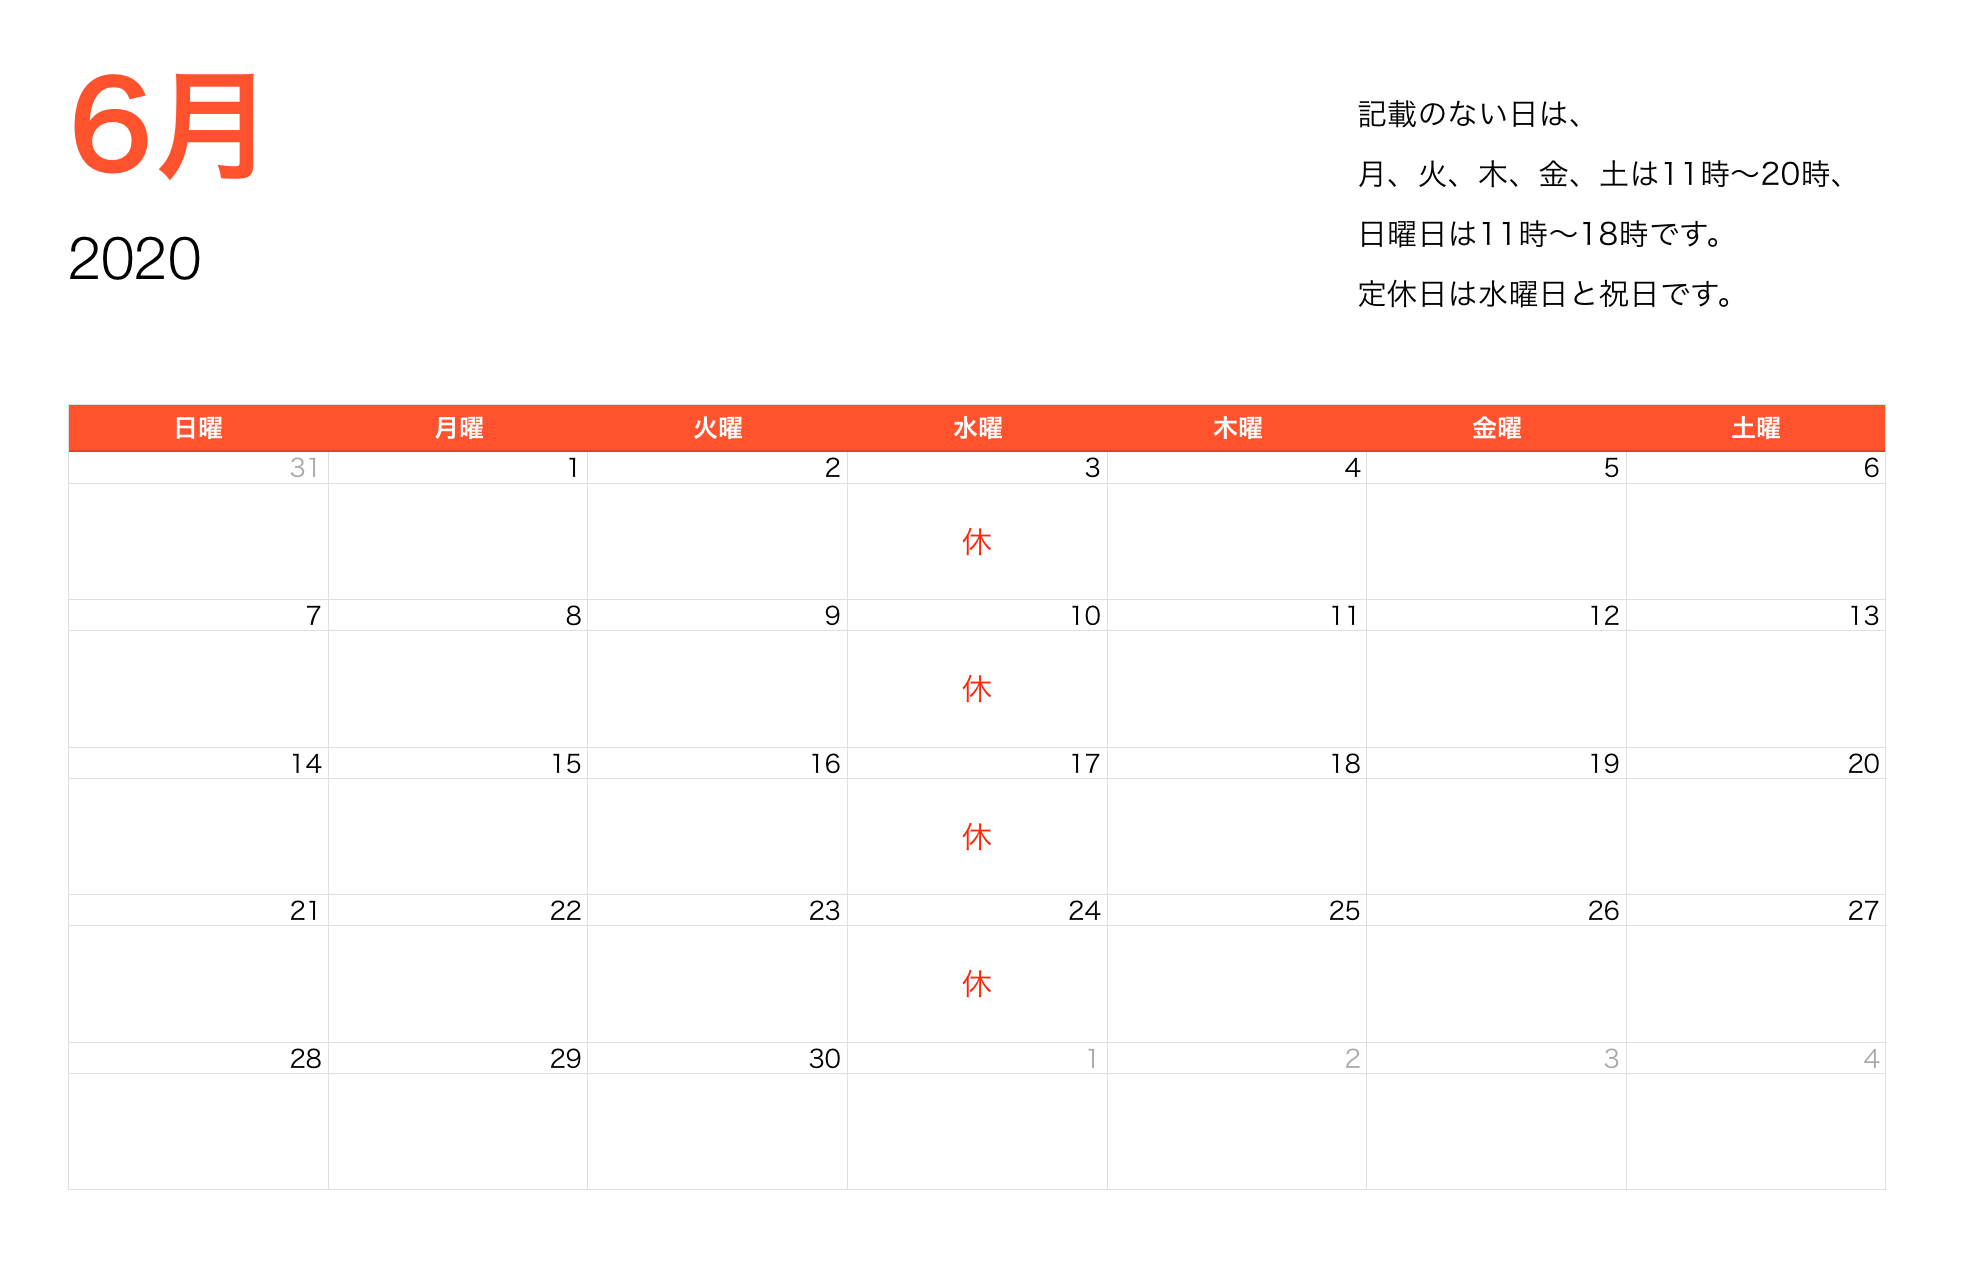Select date 22
Screen dimensions: 1985x1263
[x=565, y=911]
